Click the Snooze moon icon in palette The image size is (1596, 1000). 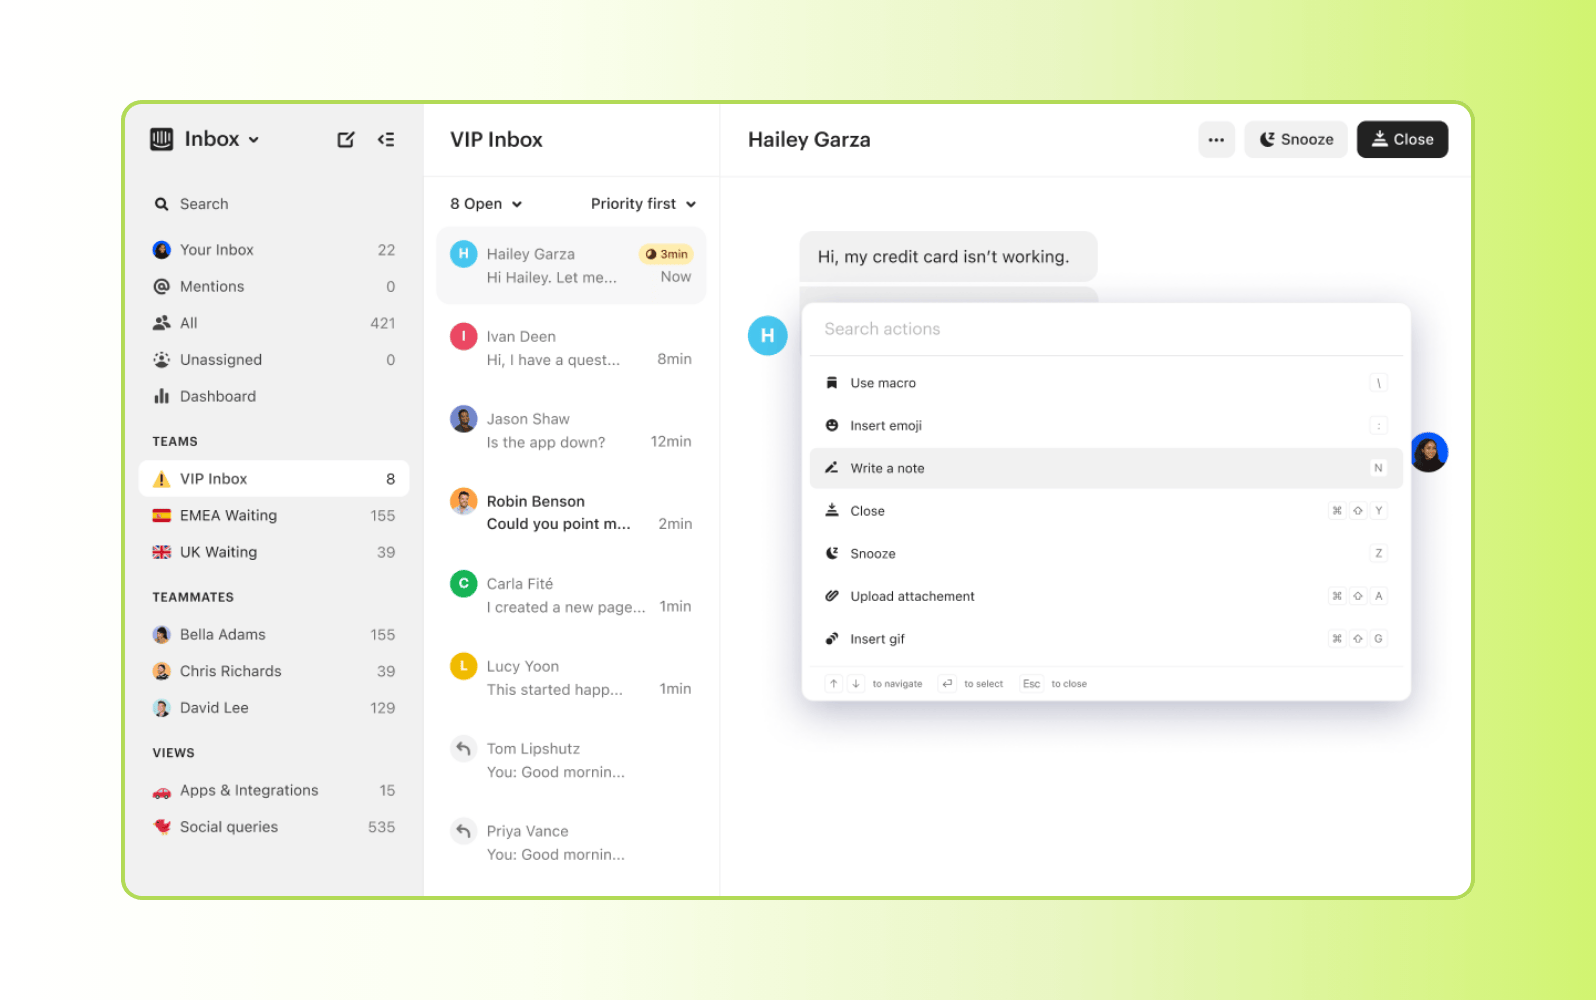[831, 553]
